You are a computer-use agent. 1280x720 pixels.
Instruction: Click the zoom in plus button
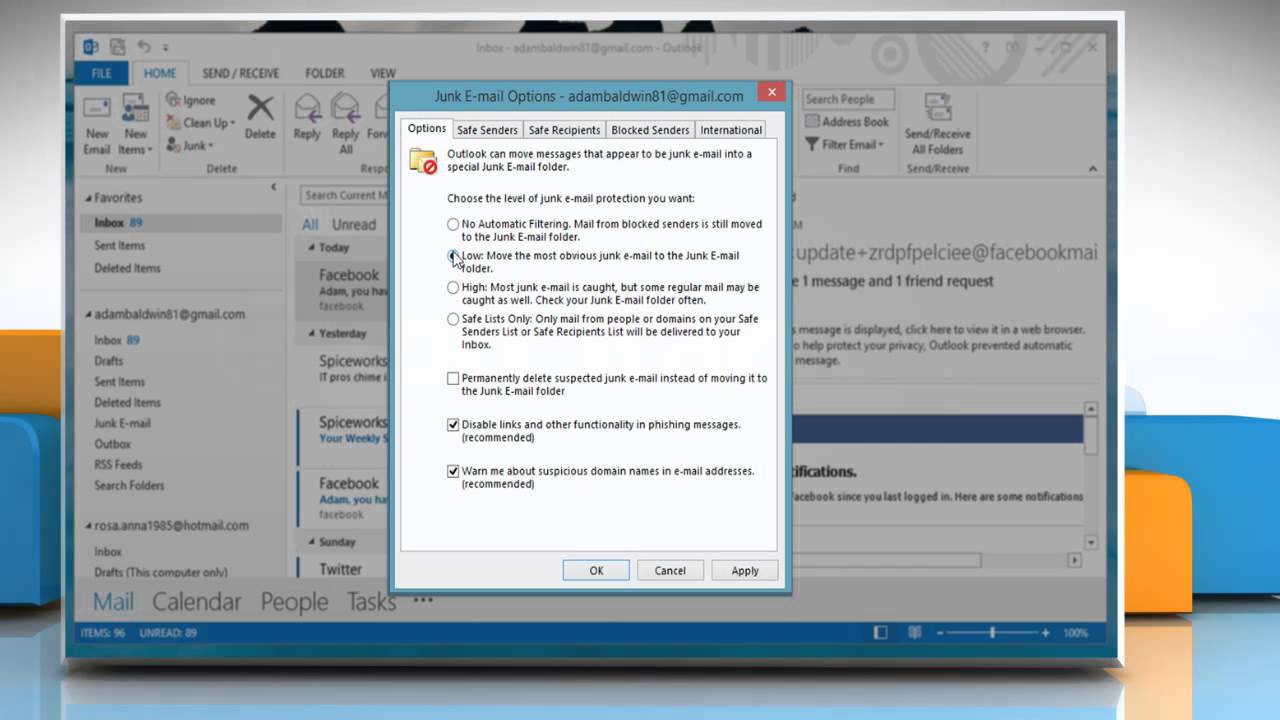point(1045,633)
